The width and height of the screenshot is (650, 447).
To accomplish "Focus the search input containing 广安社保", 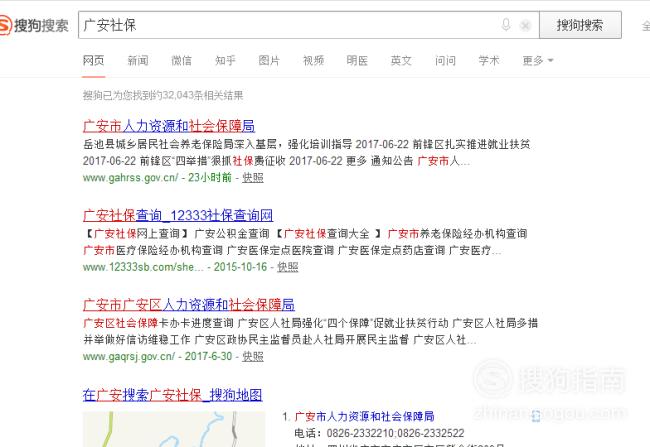I will [308, 25].
